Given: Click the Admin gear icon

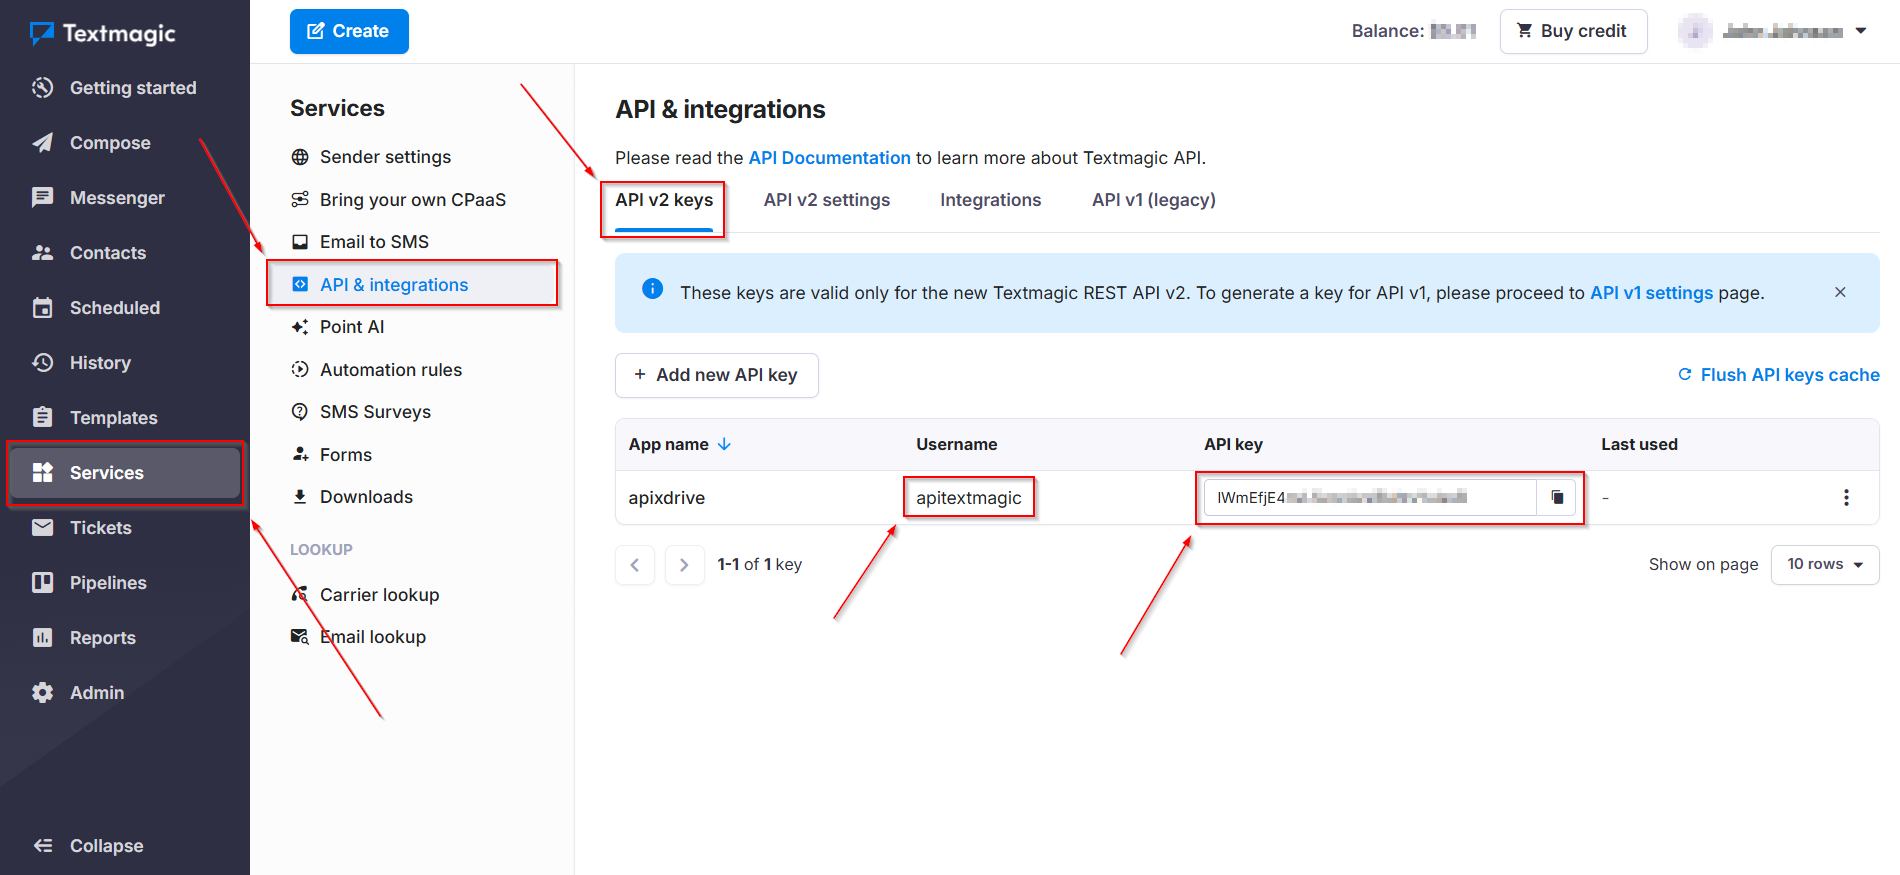Looking at the screenshot, I should pyautogui.click(x=42, y=692).
